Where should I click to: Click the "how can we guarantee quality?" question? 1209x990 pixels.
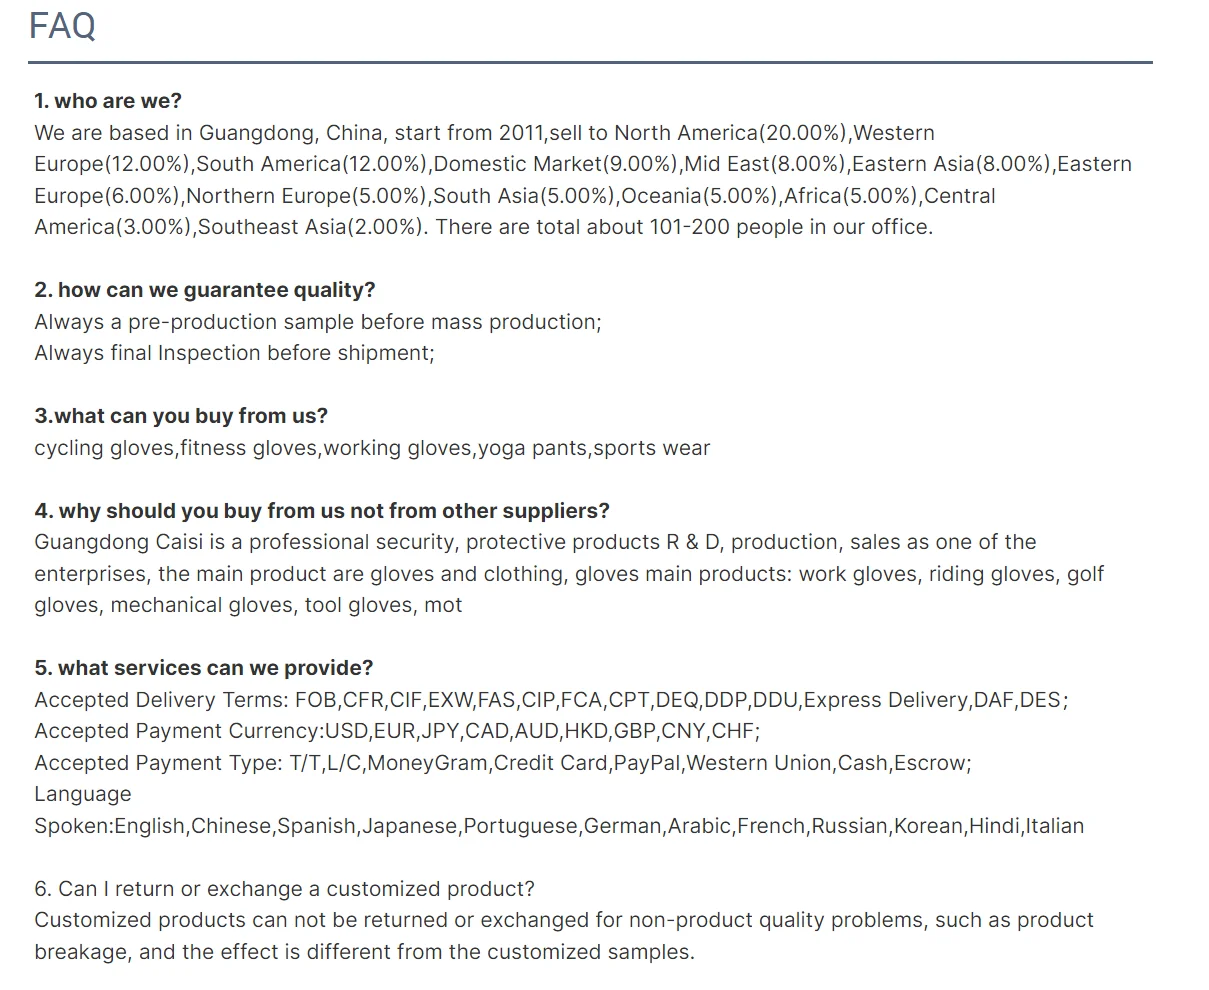tap(205, 290)
